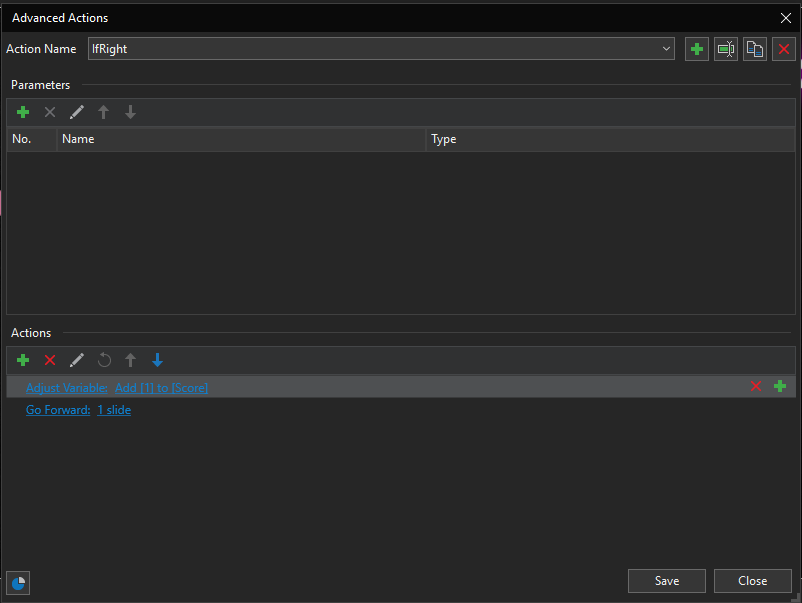Click the Adjust Variable action link

point(66,388)
